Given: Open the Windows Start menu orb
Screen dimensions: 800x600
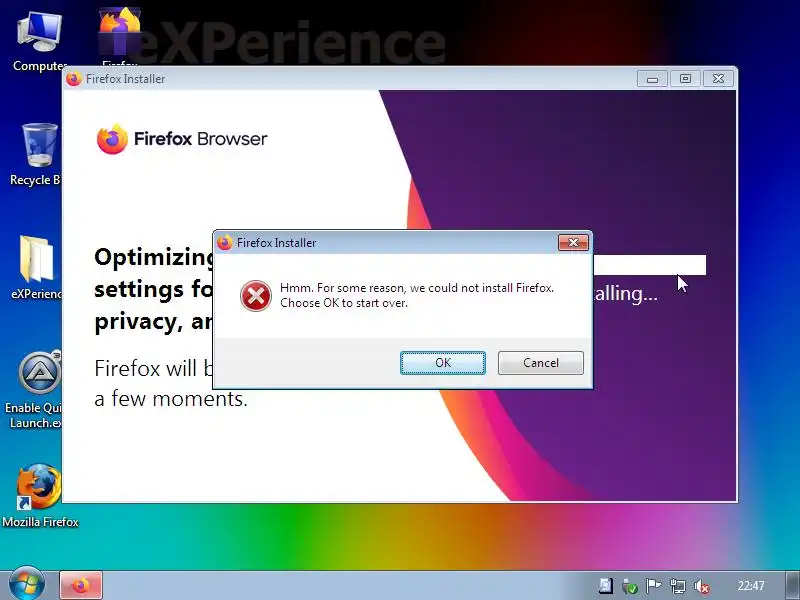Looking at the screenshot, I should coord(27,585).
